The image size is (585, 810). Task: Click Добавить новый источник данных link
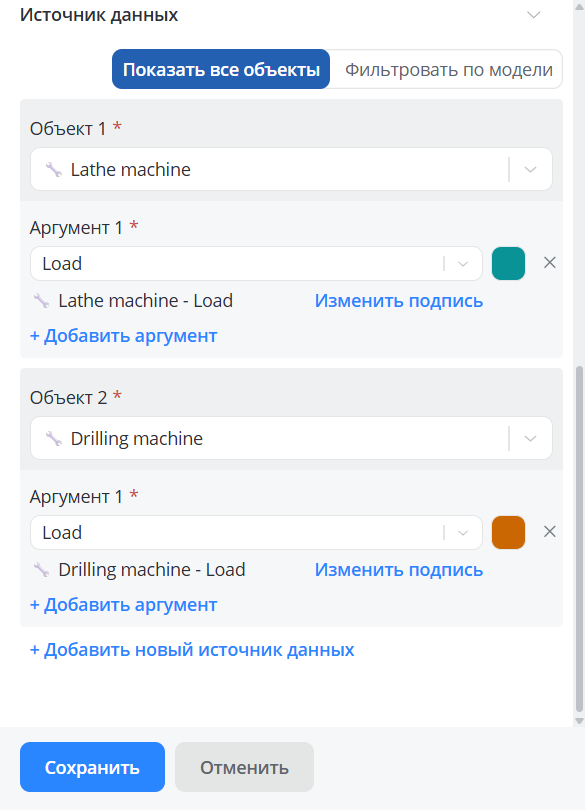(x=192, y=650)
